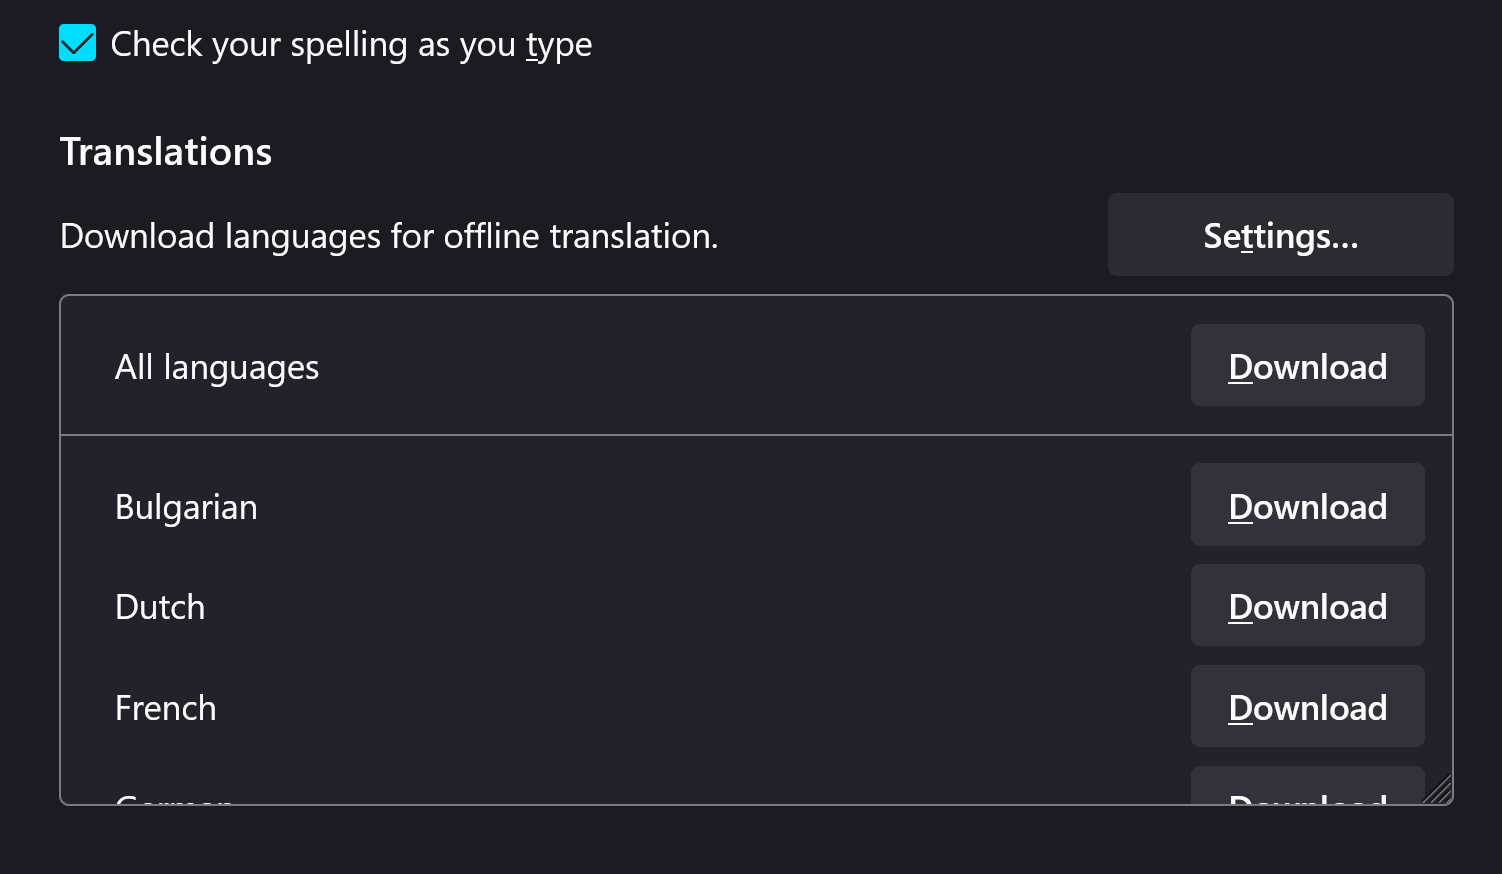
Task: Click the cut-off German language label
Action: click(x=174, y=799)
